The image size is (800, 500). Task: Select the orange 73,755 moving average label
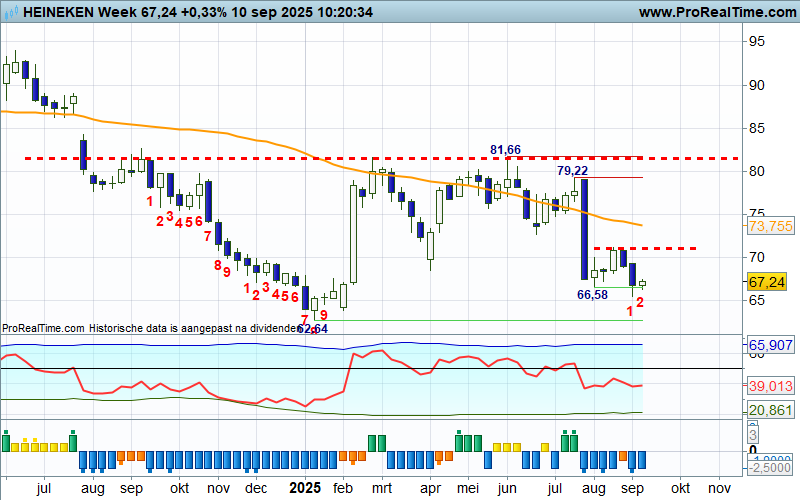pyautogui.click(x=770, y=227)
